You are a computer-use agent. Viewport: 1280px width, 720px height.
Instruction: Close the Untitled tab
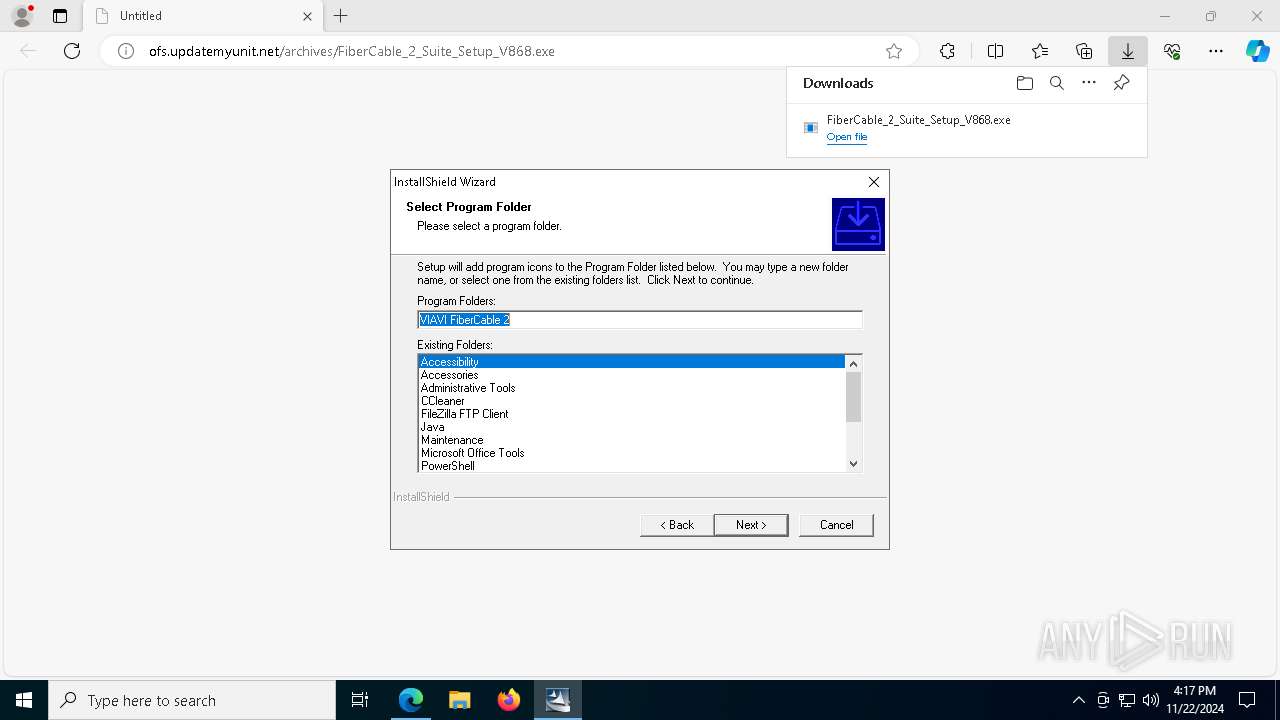click(307, 16)
